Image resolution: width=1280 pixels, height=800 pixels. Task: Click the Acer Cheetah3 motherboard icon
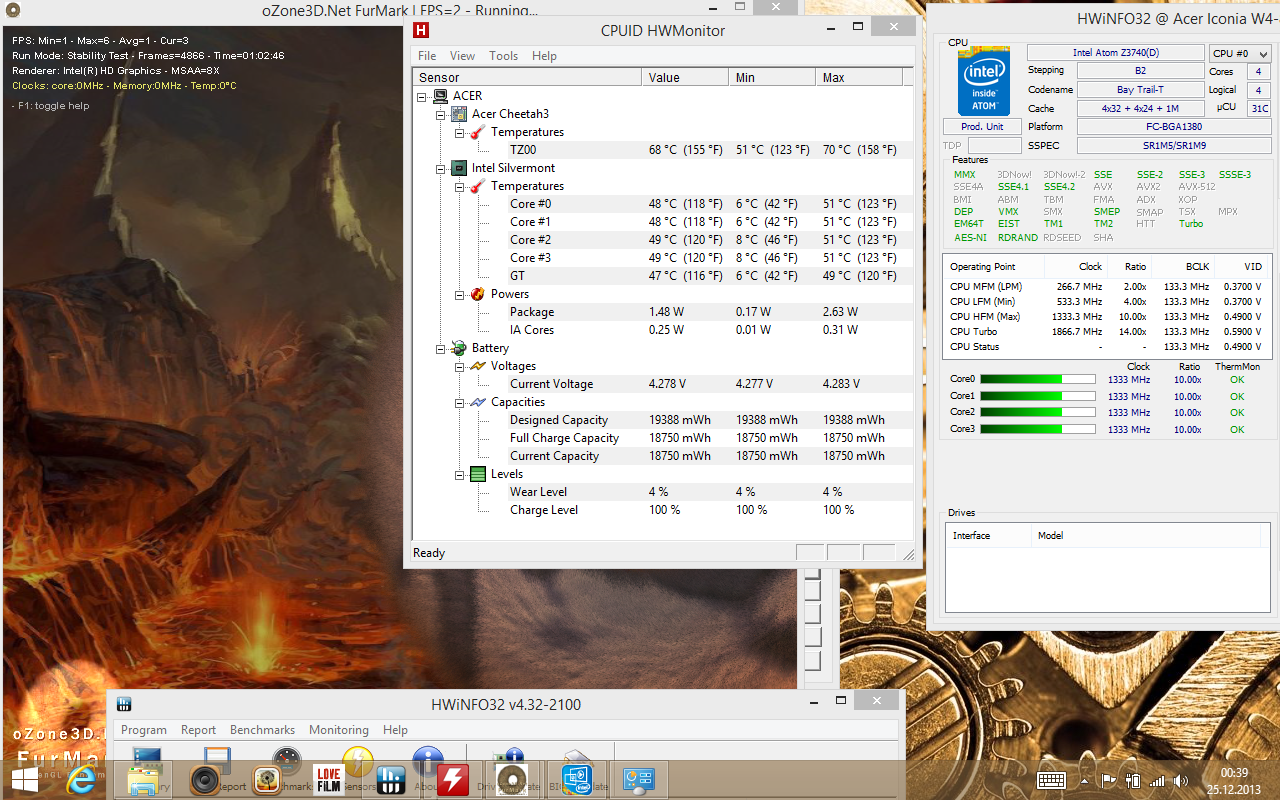point(459,114)
